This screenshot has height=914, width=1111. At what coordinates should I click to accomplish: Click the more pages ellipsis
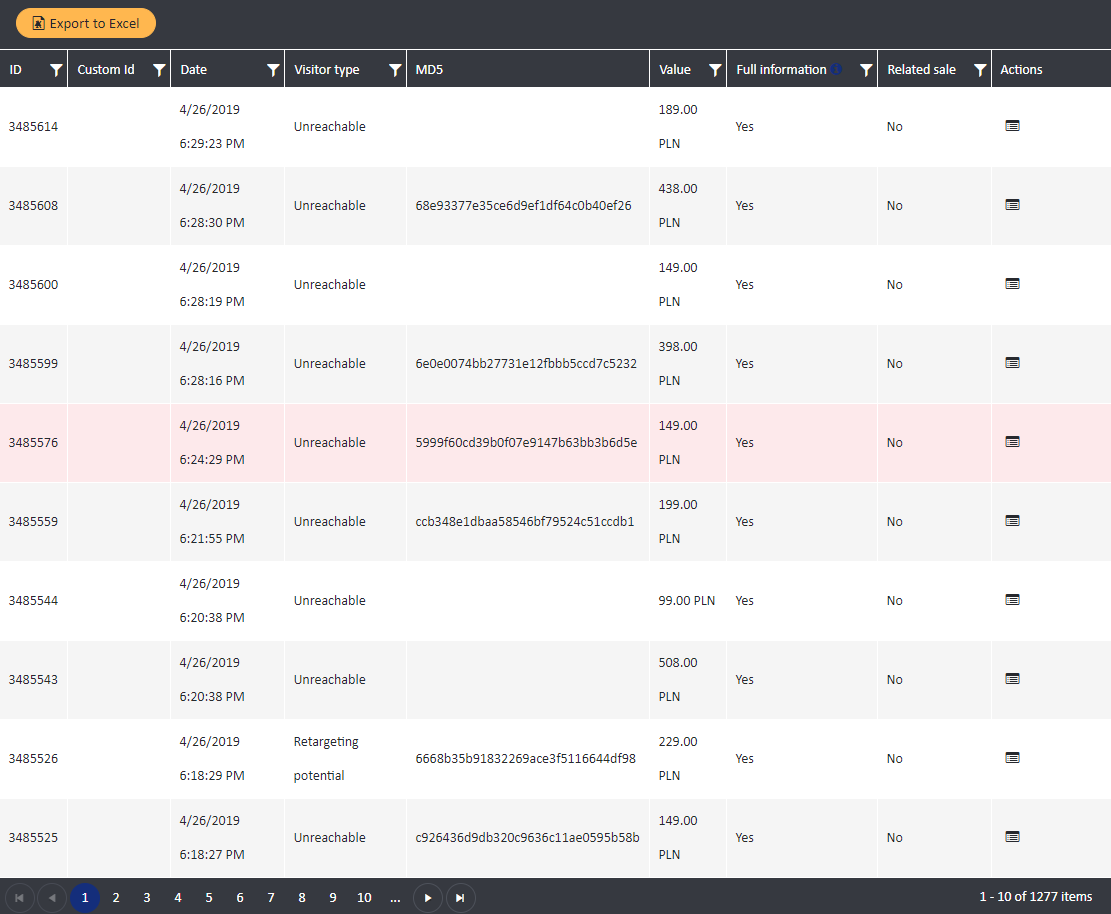pos(395,898)
